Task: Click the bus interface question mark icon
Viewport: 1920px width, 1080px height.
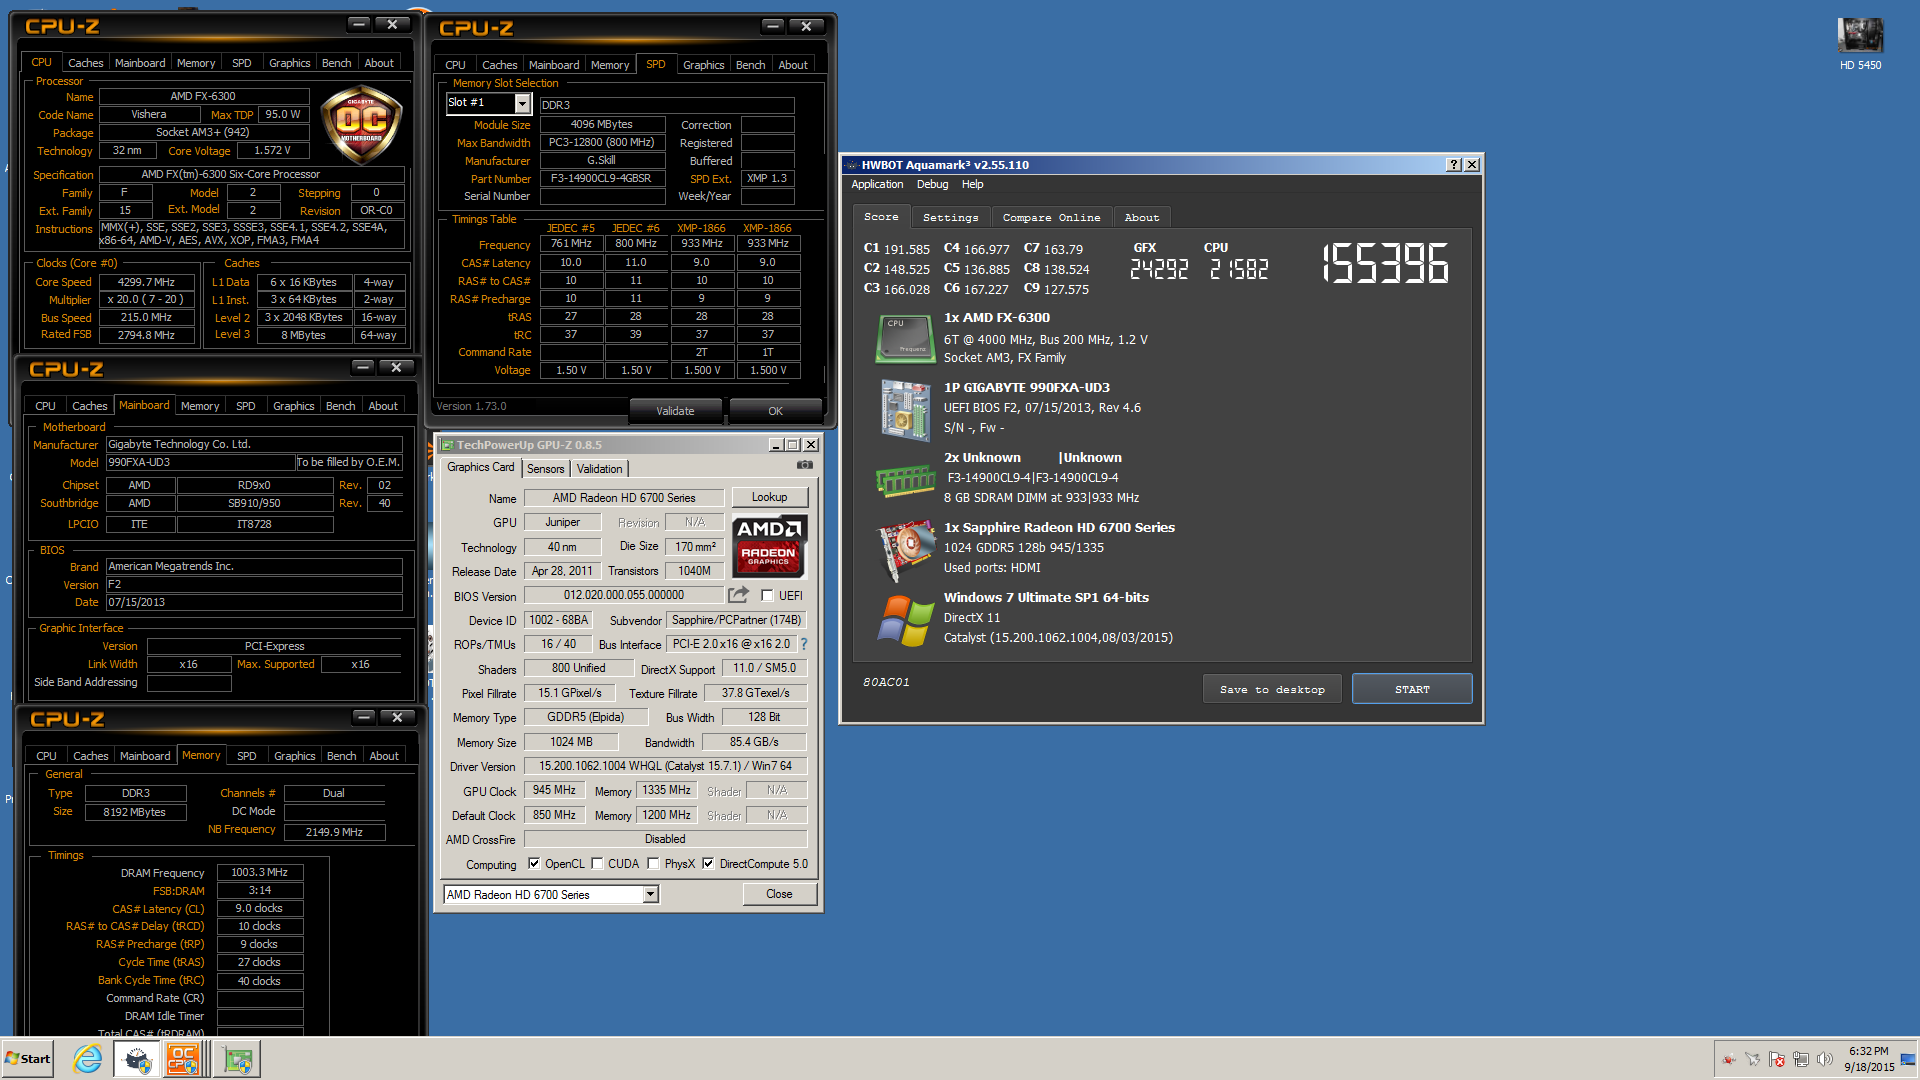Action: 803,644
